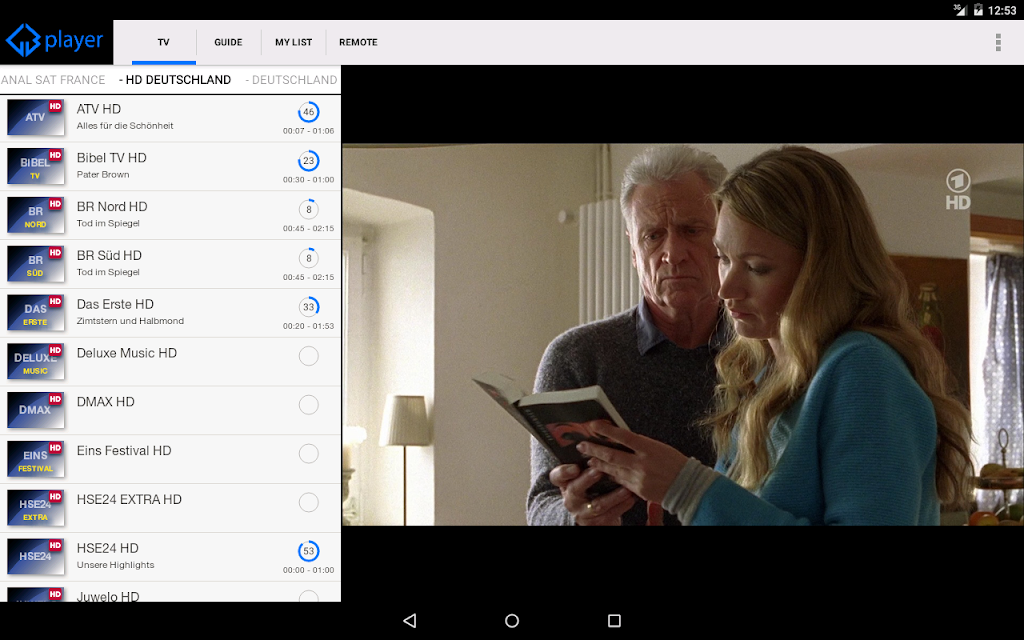Click Bibel TV HD progress circle showing 23

[309, 161]
